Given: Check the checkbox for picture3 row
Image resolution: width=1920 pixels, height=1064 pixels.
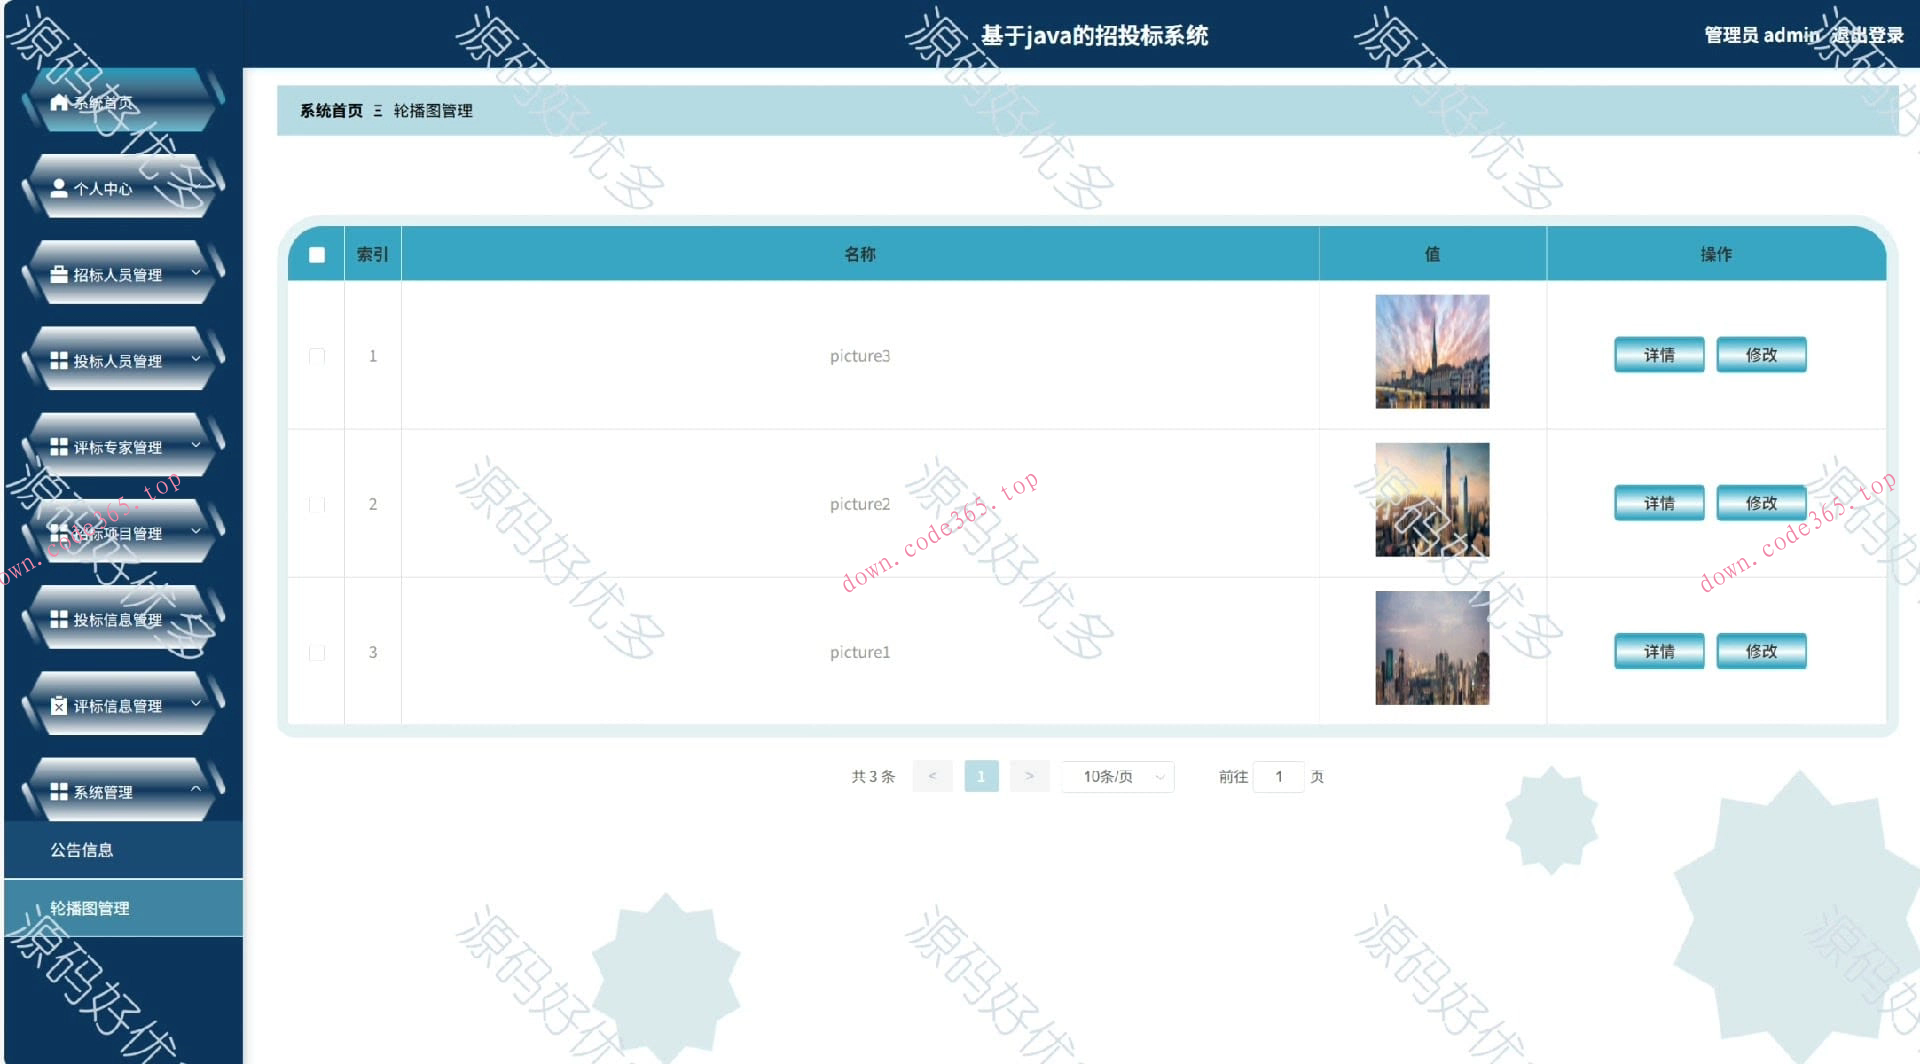Looking at the screenshot, I should pyautogui.click(x=316, y=355).
